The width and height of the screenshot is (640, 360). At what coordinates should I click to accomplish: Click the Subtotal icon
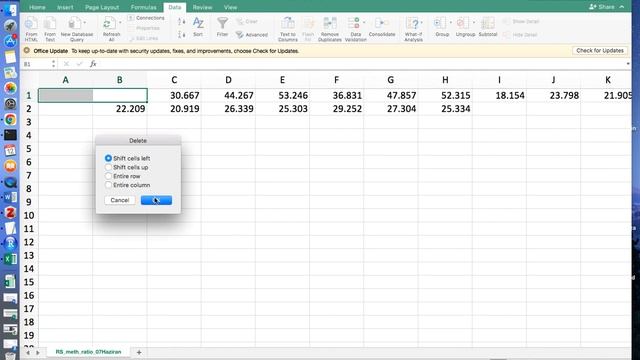click(488, 24)
